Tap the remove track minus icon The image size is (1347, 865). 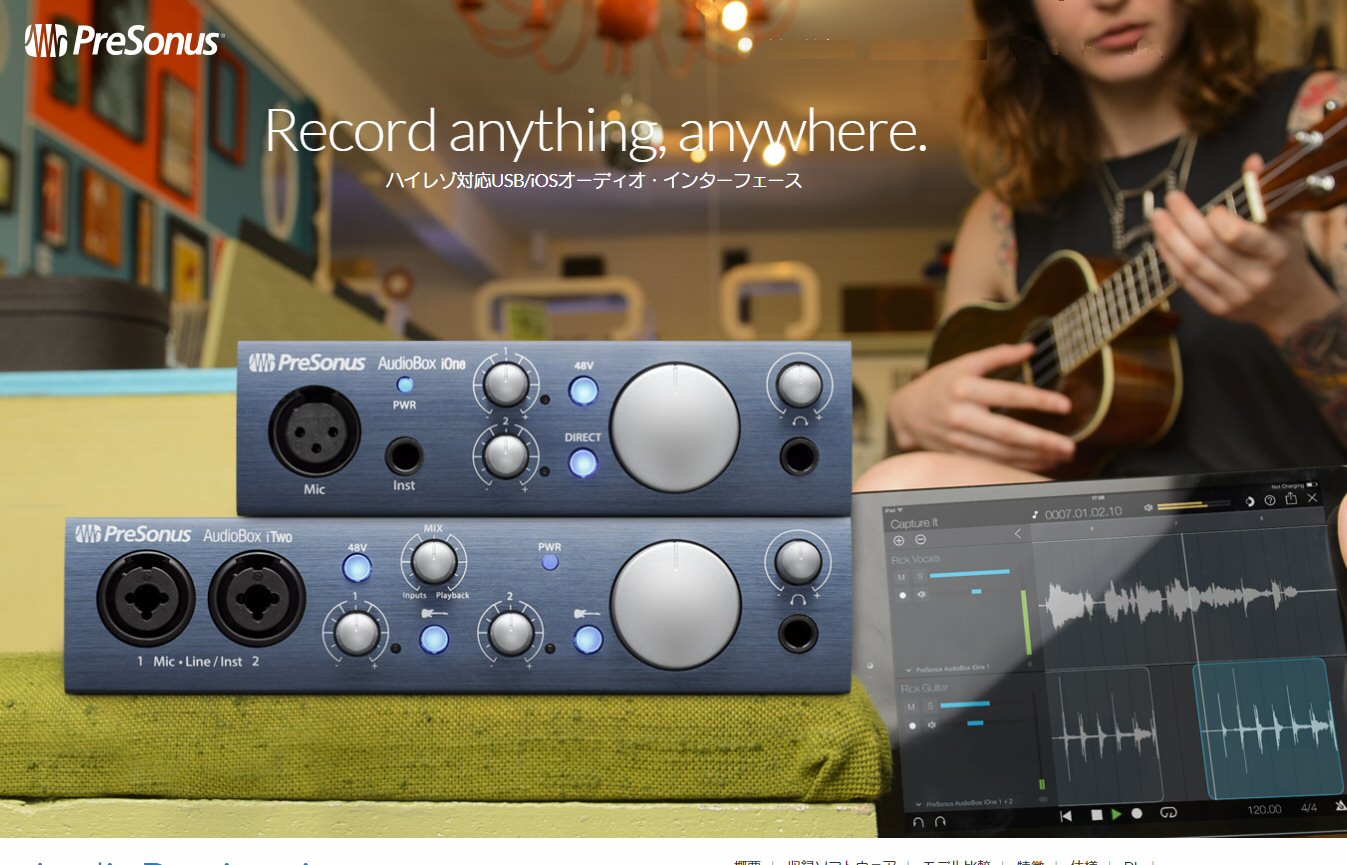(921, 539)
